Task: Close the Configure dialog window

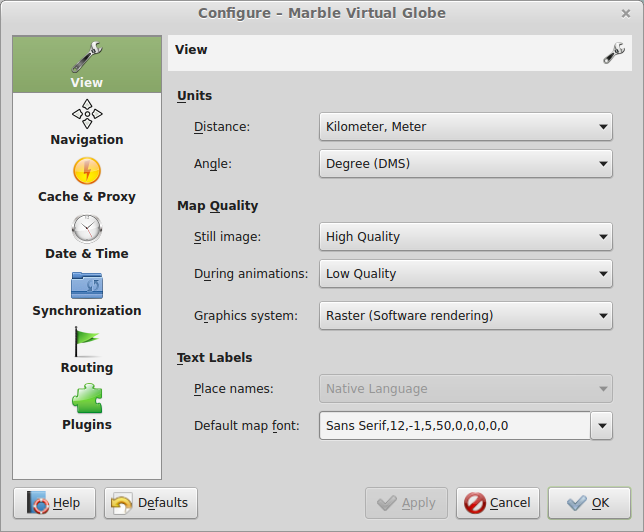Action: [x=626, y=14]
